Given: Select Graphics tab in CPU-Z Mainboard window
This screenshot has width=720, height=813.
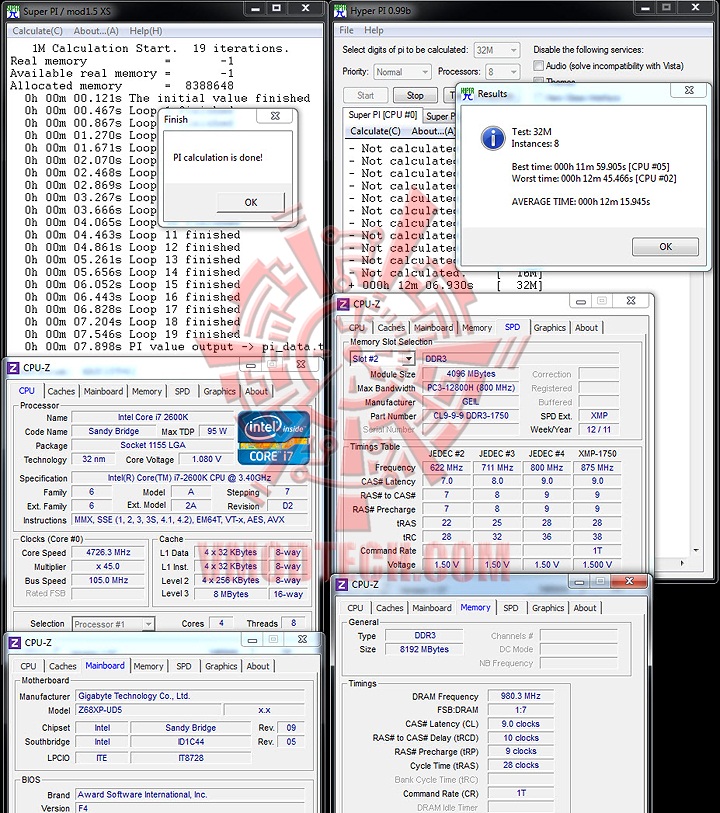Looking at the screenshot, I should click(x=221, y=666).
